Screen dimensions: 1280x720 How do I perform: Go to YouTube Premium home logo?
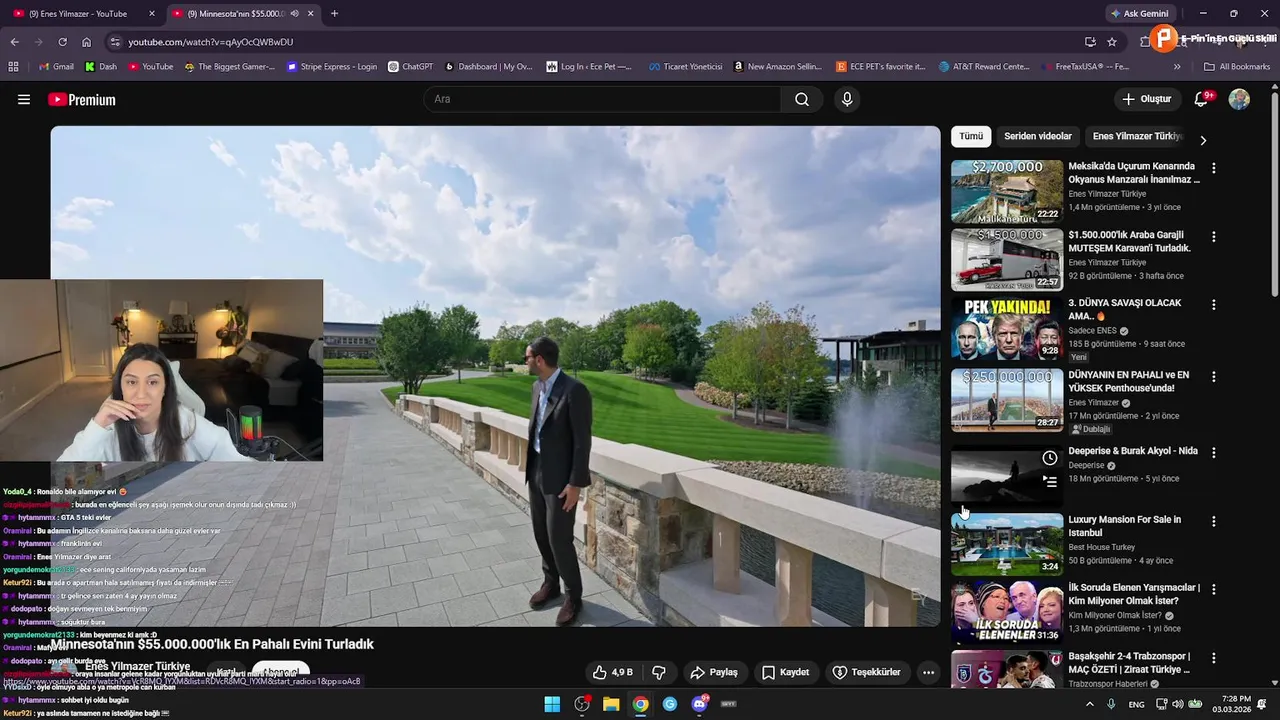(x=82, y=100)
